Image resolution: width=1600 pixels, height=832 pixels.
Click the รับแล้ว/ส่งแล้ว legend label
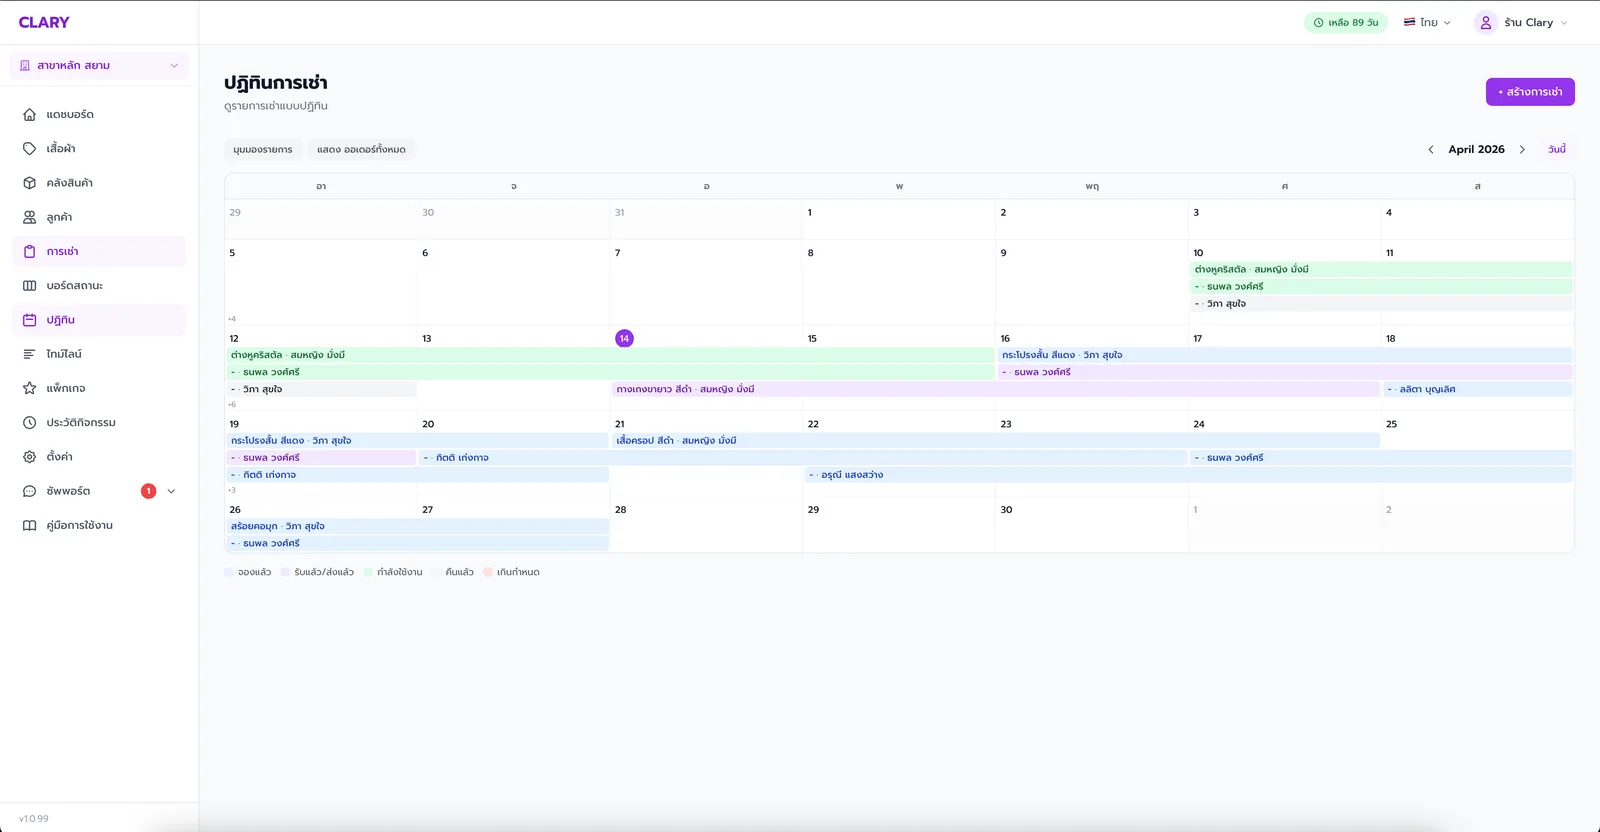pos(324,572)
